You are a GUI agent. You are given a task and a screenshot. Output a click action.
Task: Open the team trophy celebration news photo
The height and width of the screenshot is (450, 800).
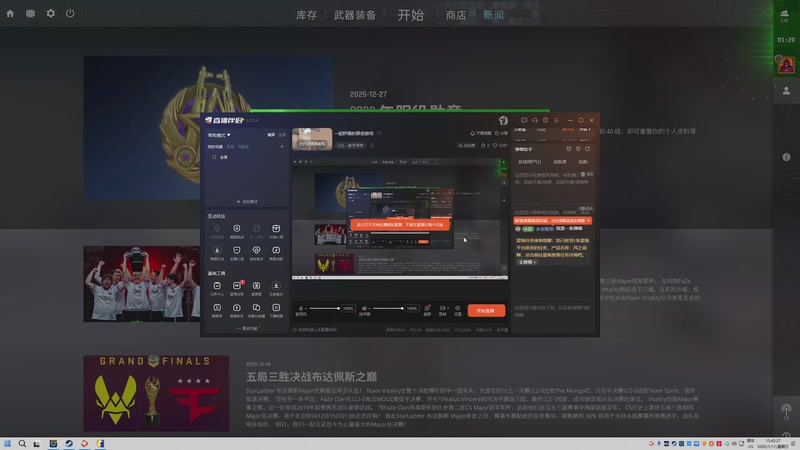tap(141, 284)
